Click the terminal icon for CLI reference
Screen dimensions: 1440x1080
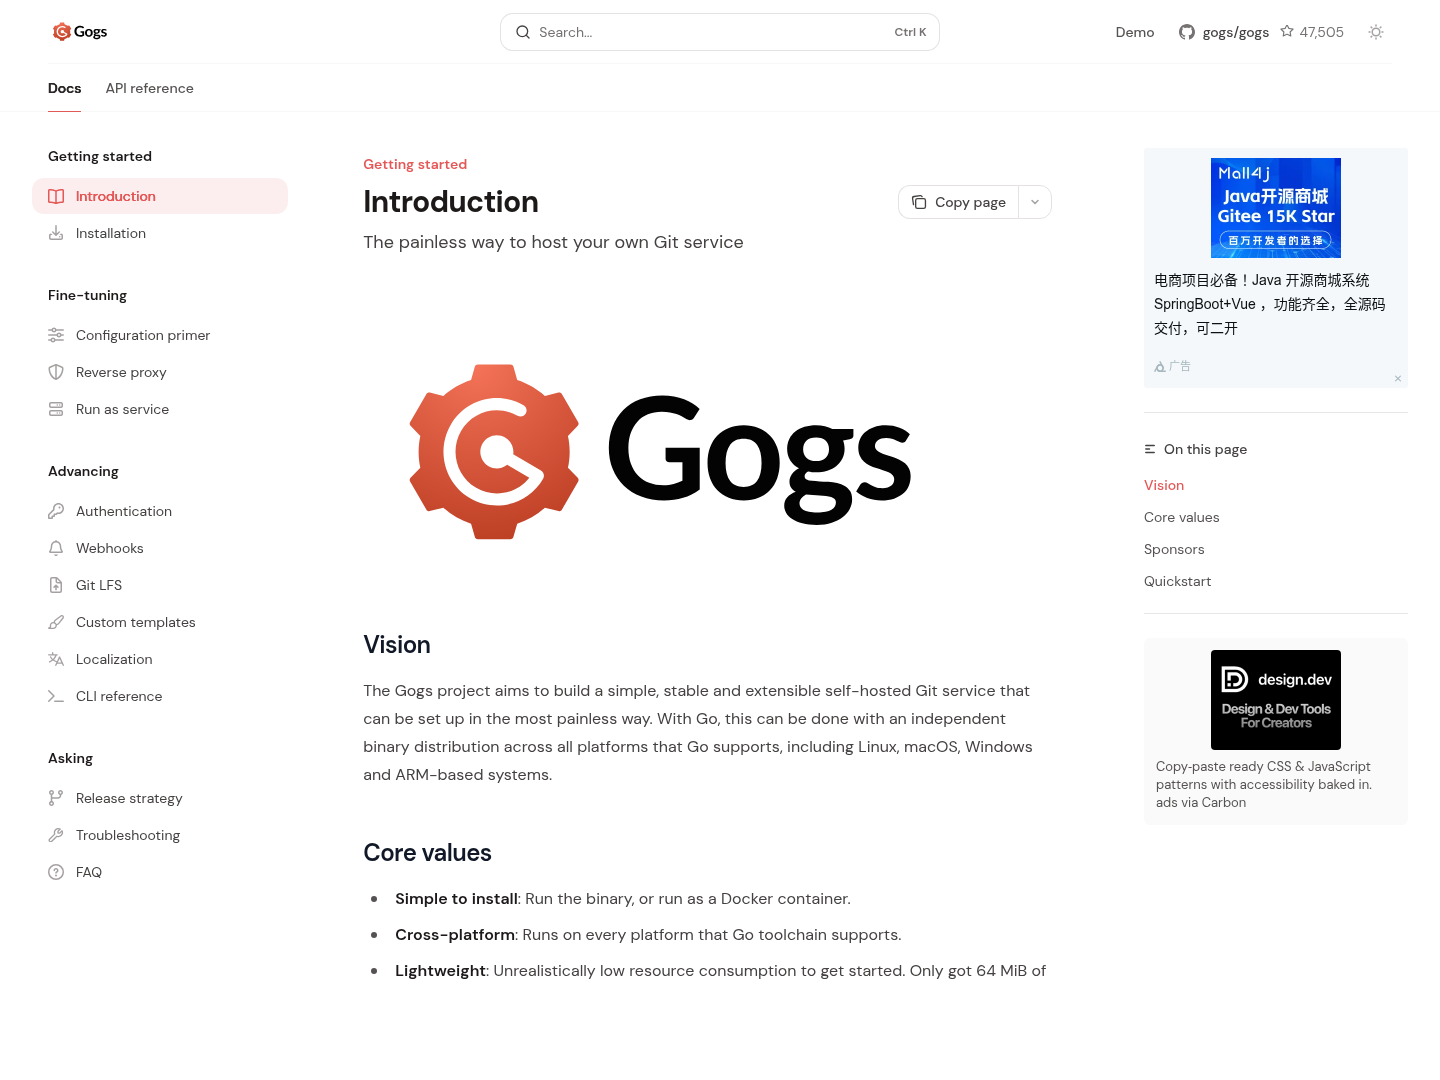(x=56, y=696)
